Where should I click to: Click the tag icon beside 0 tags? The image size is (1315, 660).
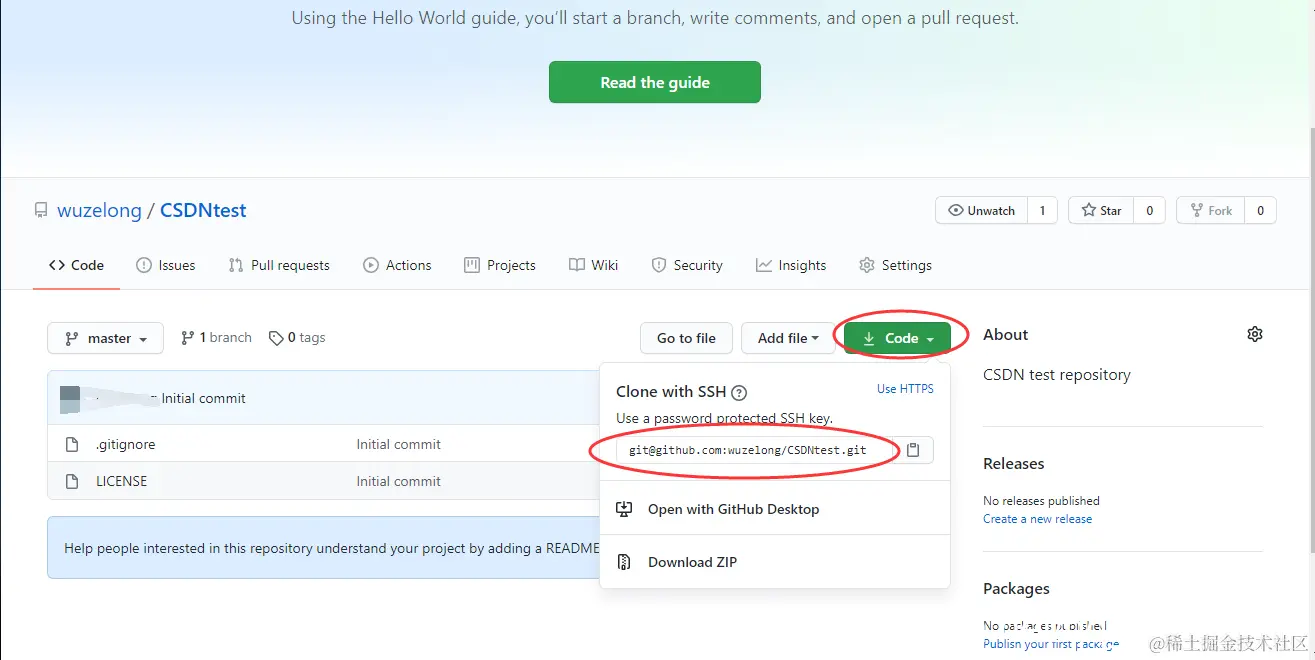click(x=276, y=338)
